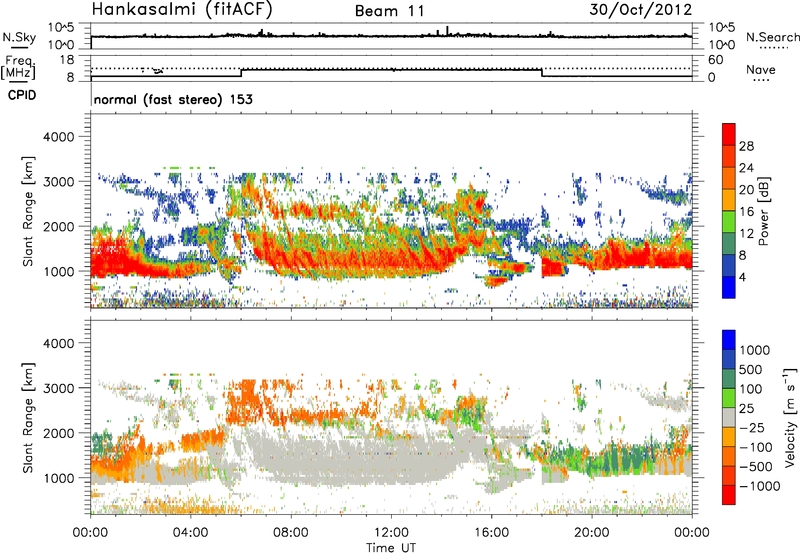
Task: Click the "Hankasalmi (fitACF)" plot title
Action: pos(182,9)
